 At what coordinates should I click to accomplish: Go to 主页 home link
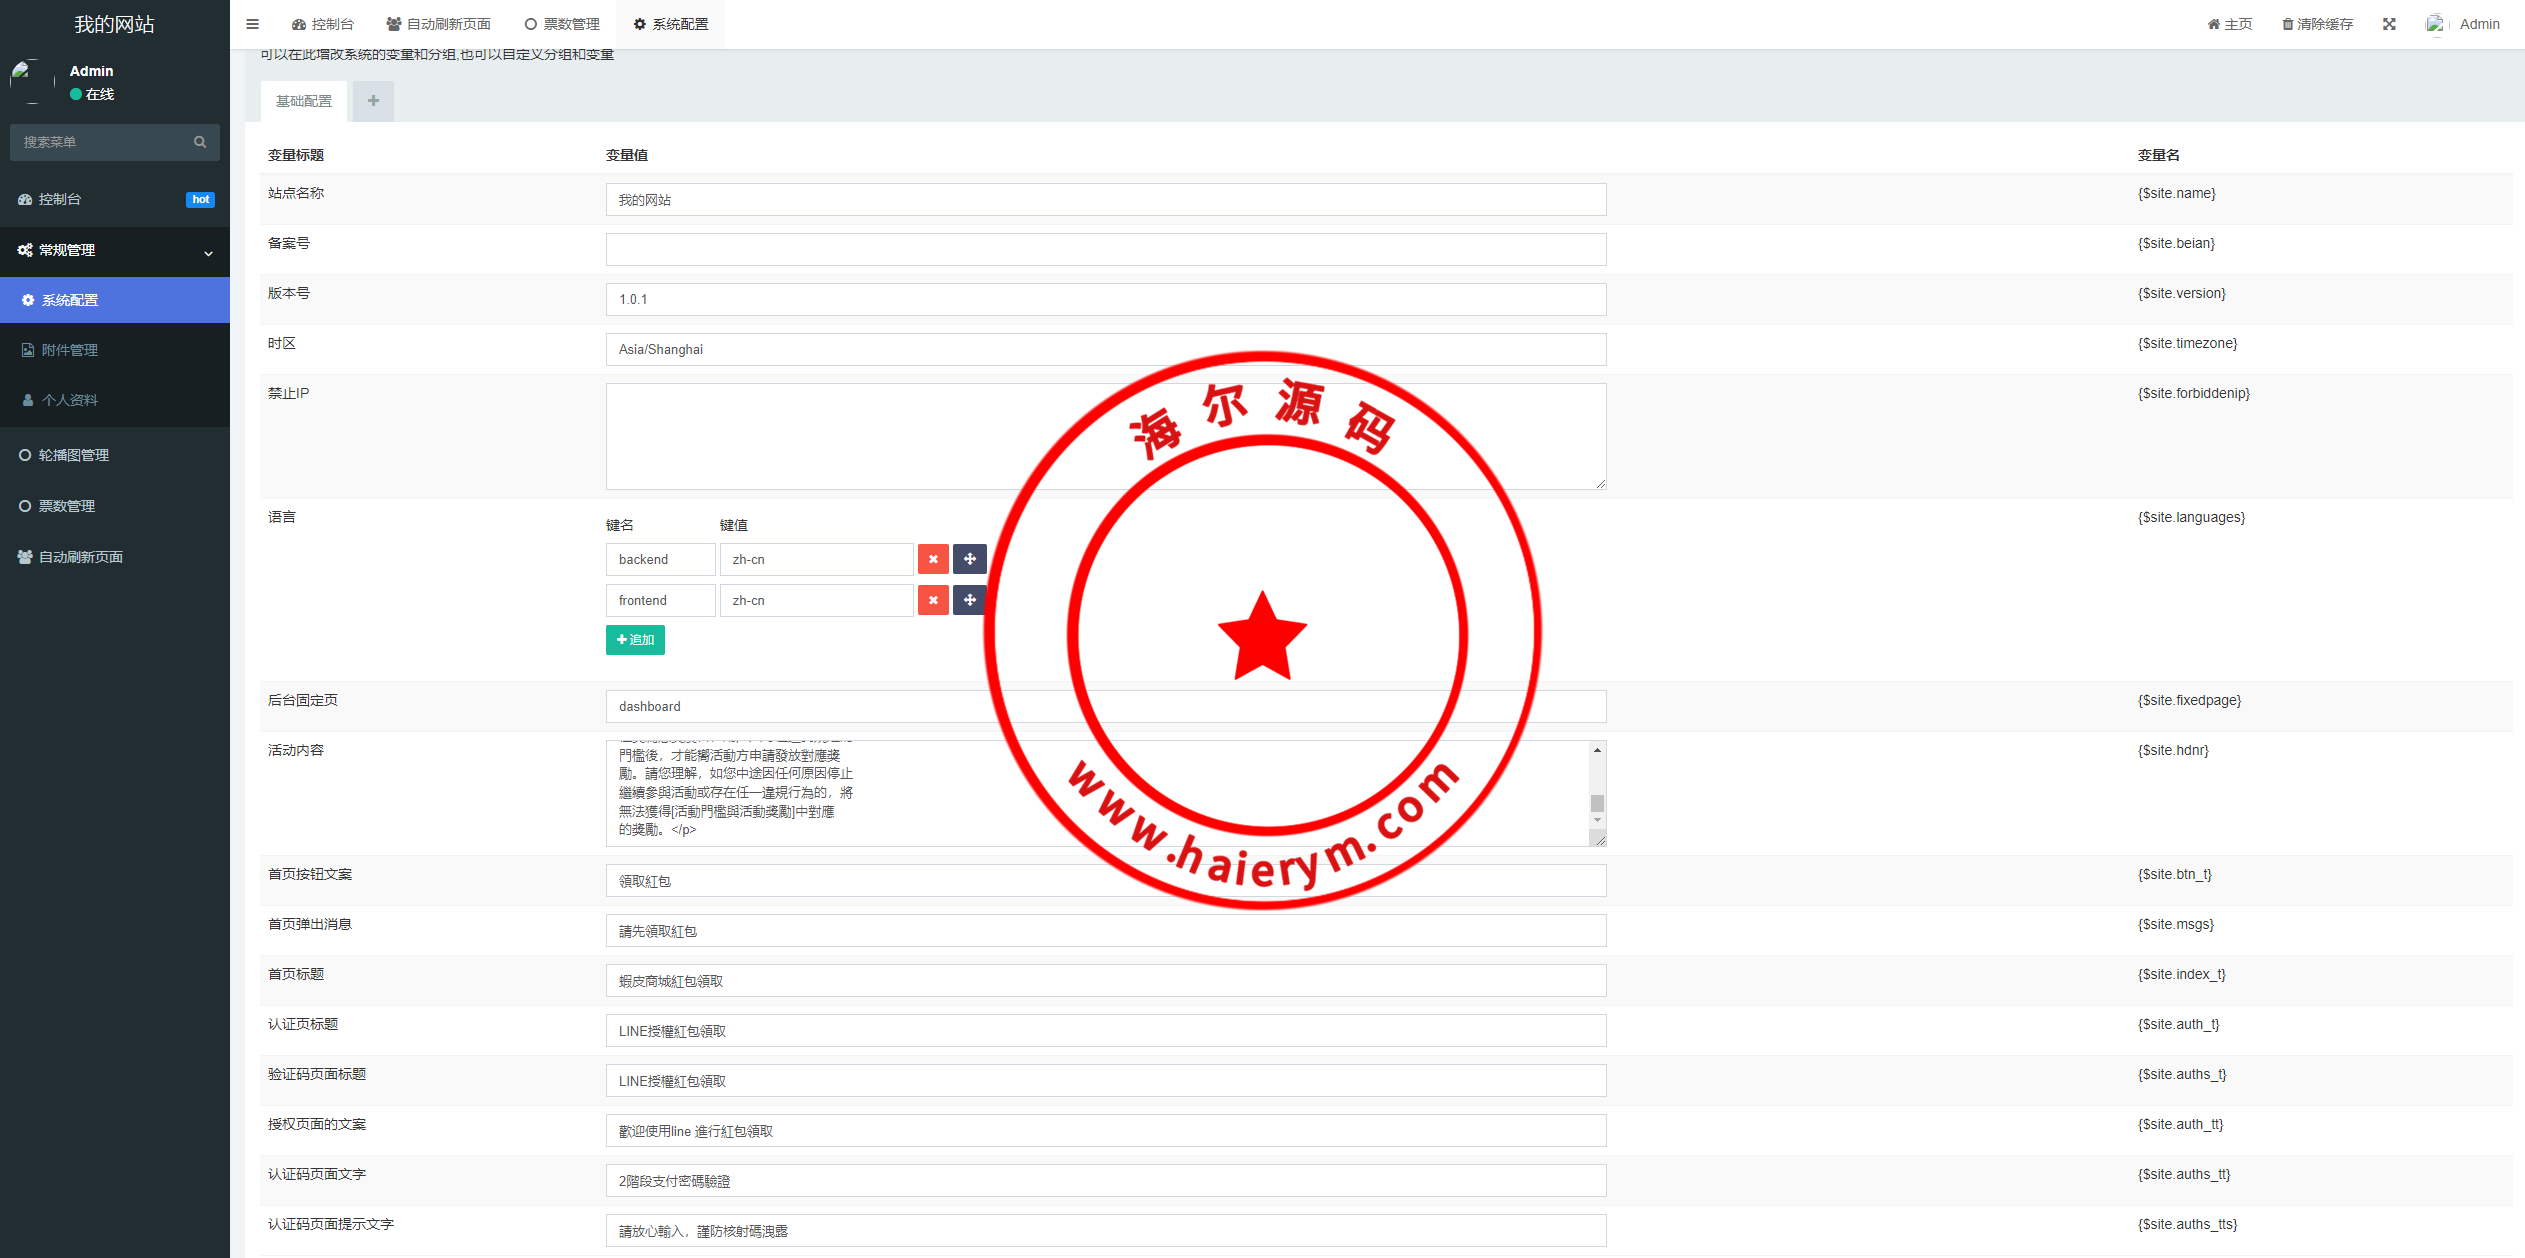(x=2230, y=24)
